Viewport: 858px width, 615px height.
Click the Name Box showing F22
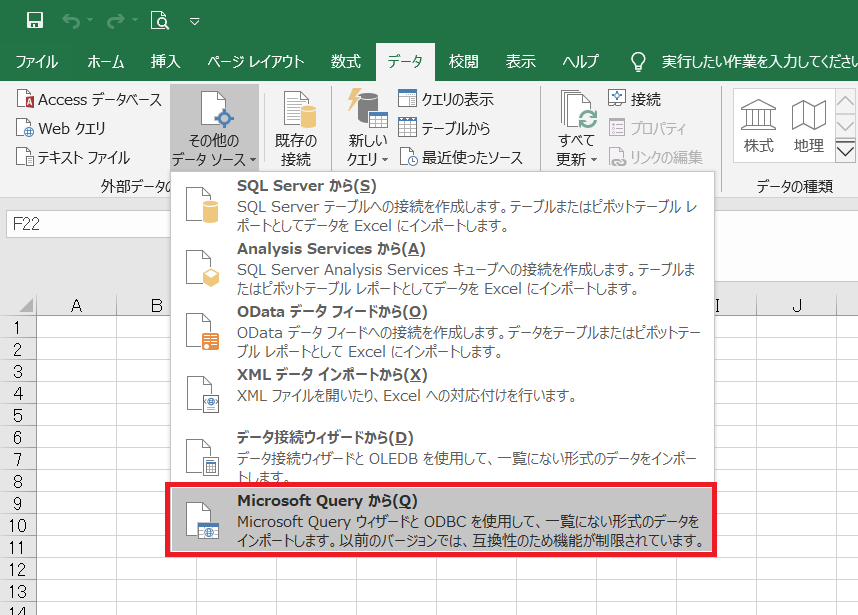(60, 225)
